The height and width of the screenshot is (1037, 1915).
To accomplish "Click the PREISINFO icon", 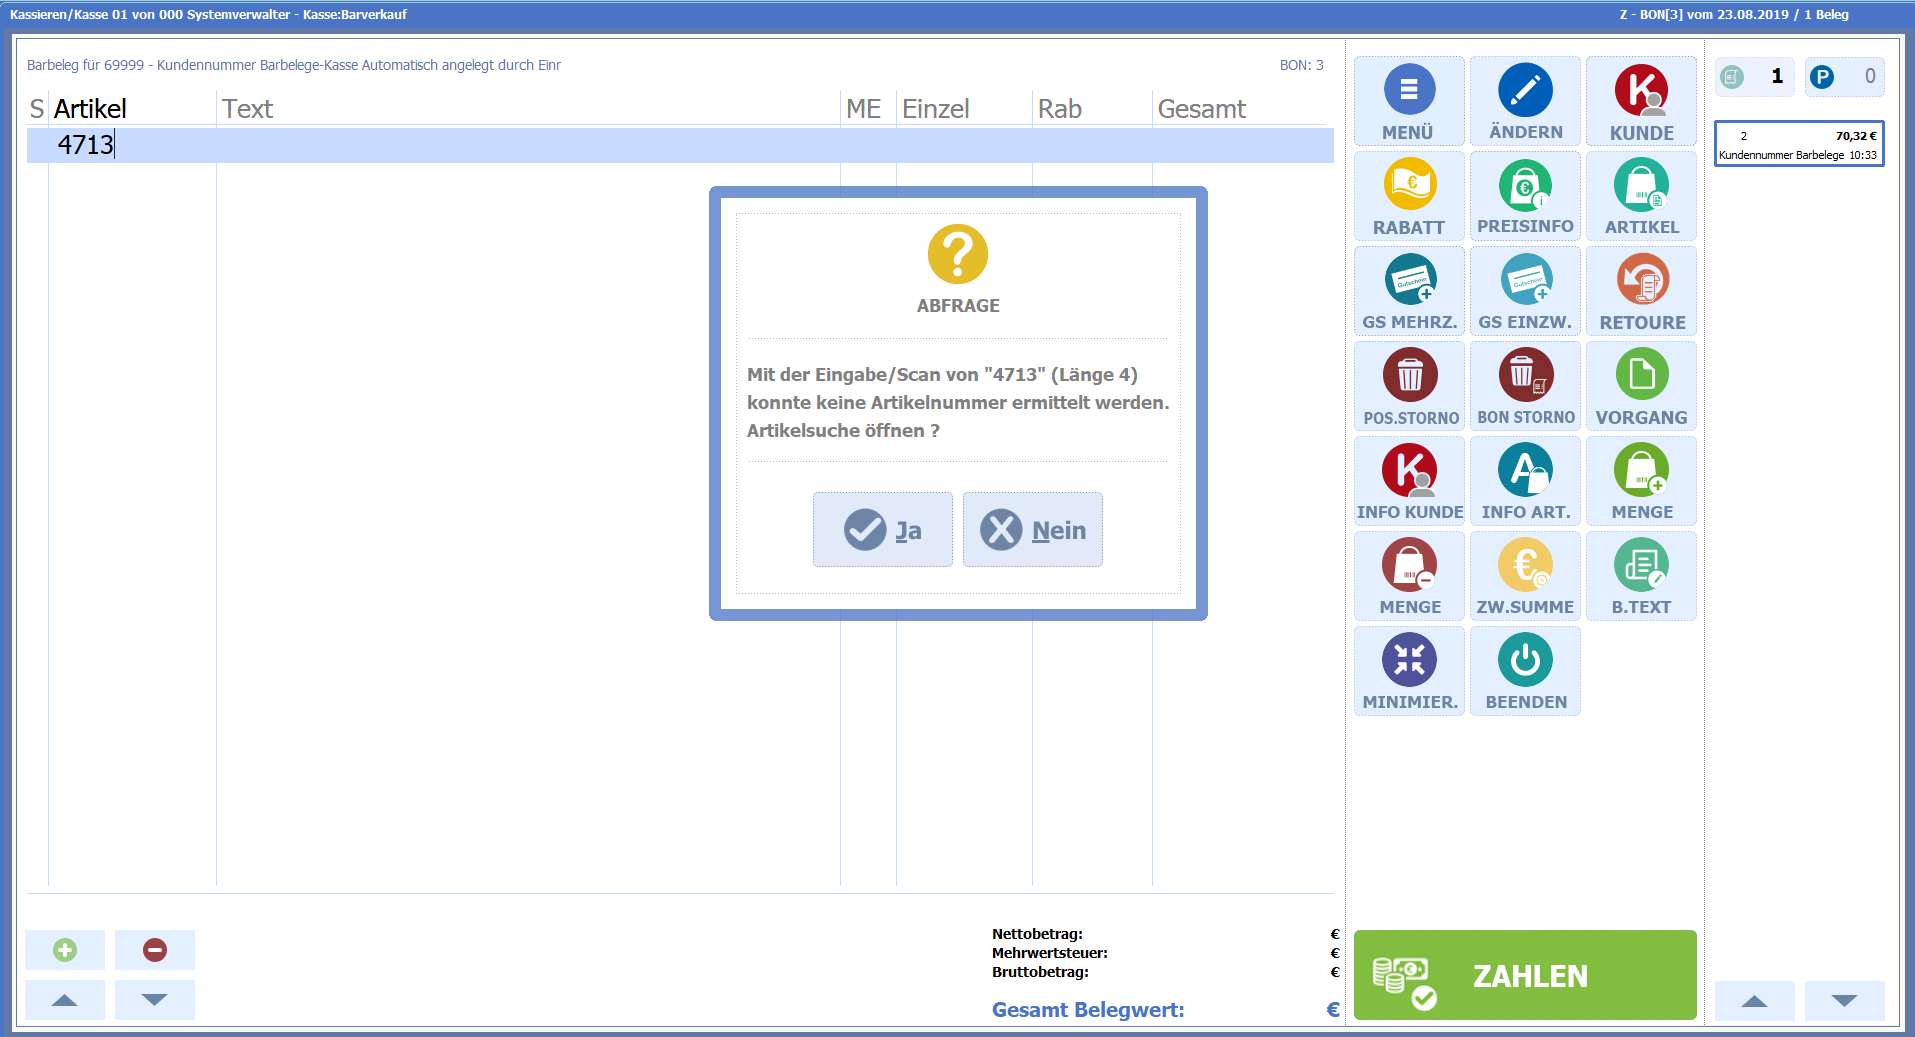I will (1525, 186).
